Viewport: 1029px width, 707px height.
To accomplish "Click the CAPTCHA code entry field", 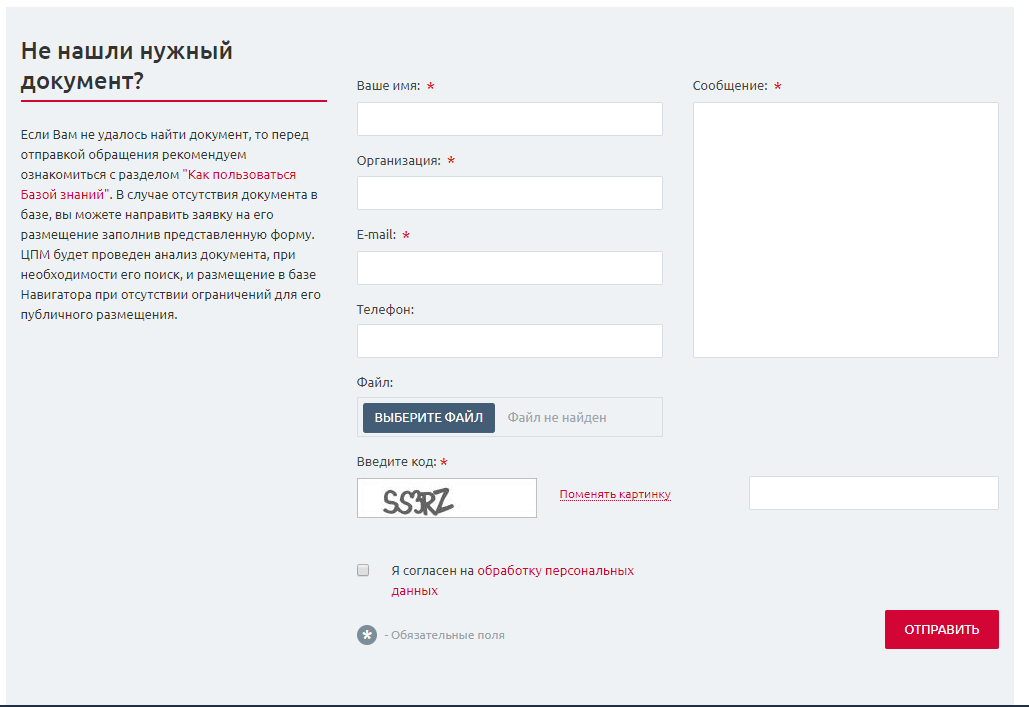I will click(x=873, y=493).
